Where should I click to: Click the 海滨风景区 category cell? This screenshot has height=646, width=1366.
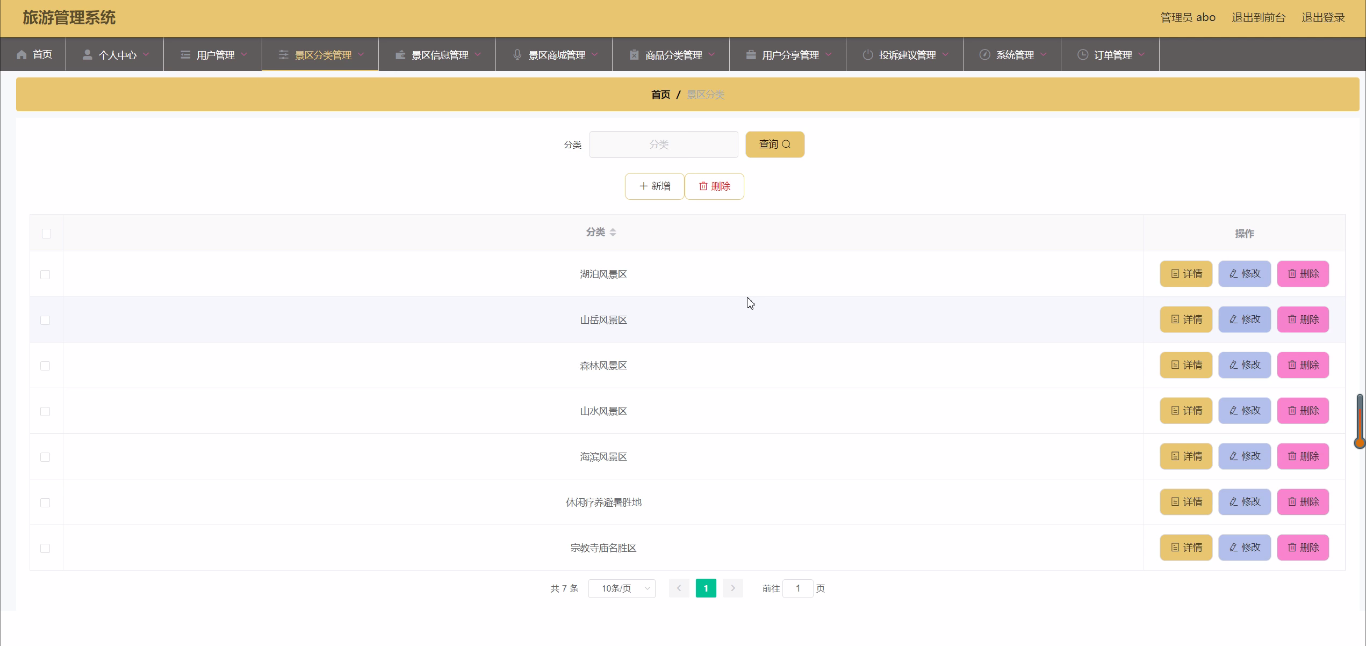click(x=603, y=457)
